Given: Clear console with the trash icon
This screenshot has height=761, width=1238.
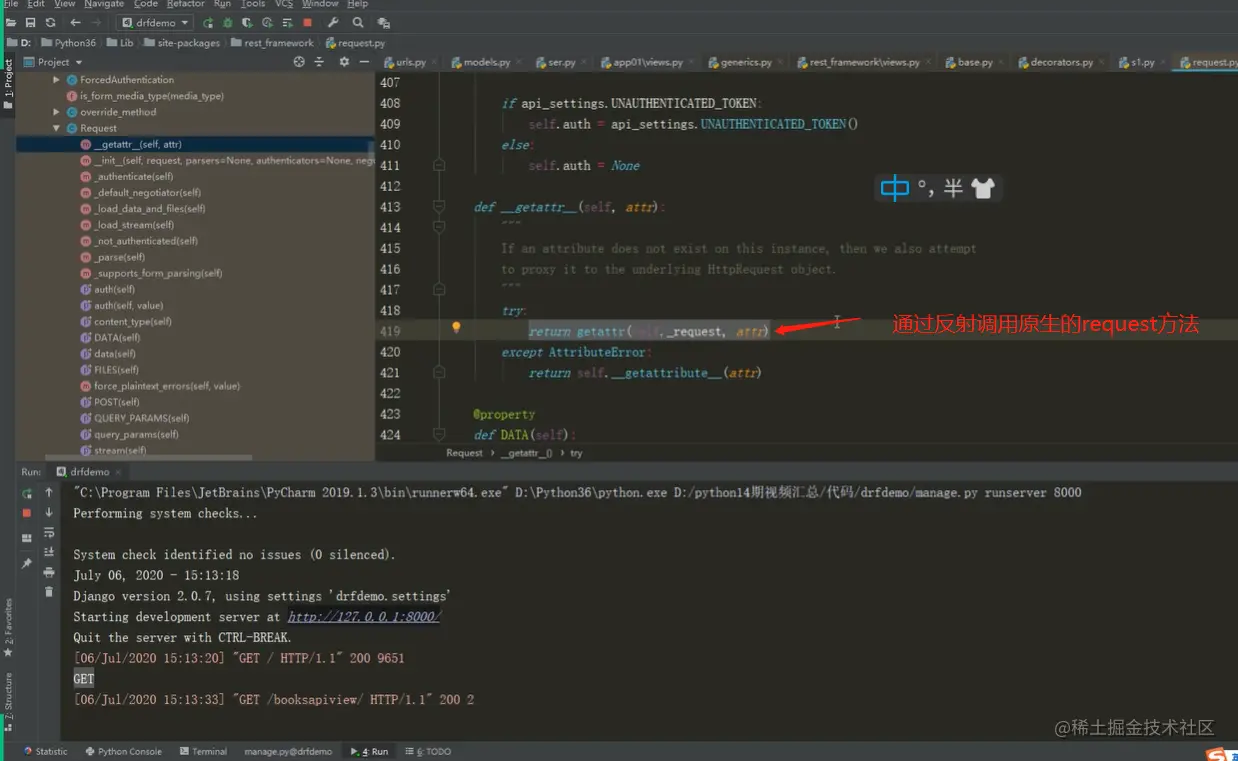Looking at the screenshot, I should click(49, 592).
